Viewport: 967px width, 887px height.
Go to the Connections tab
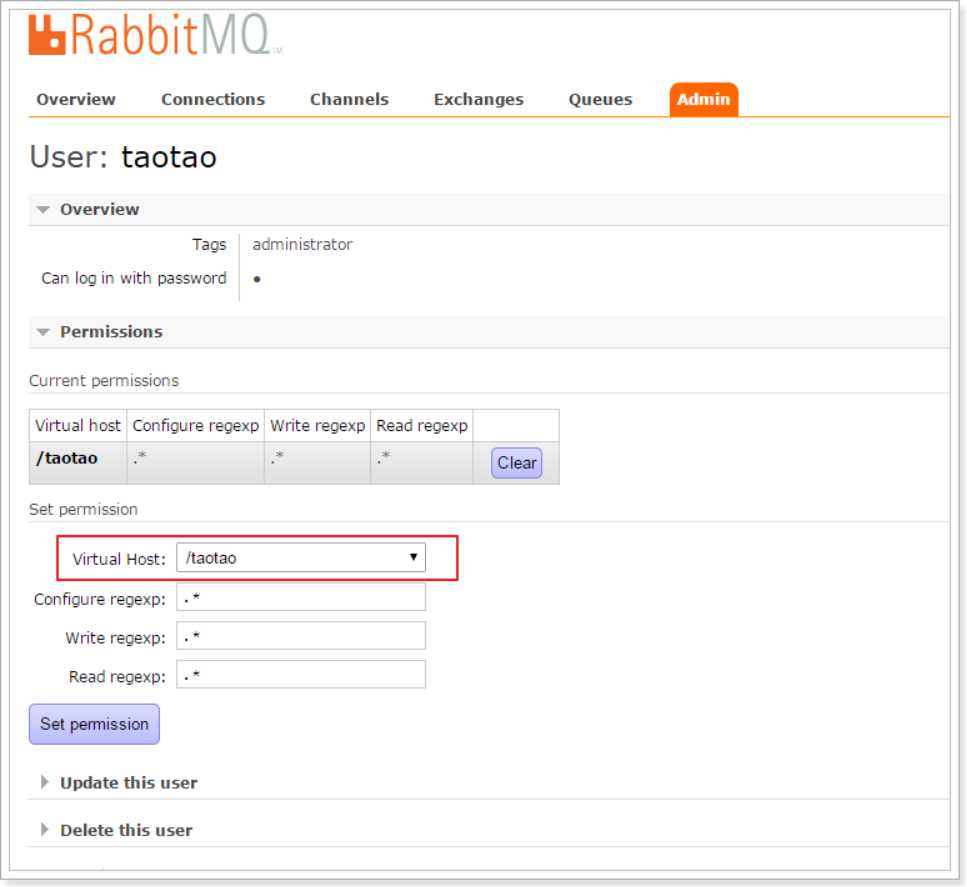coord(213,99)
